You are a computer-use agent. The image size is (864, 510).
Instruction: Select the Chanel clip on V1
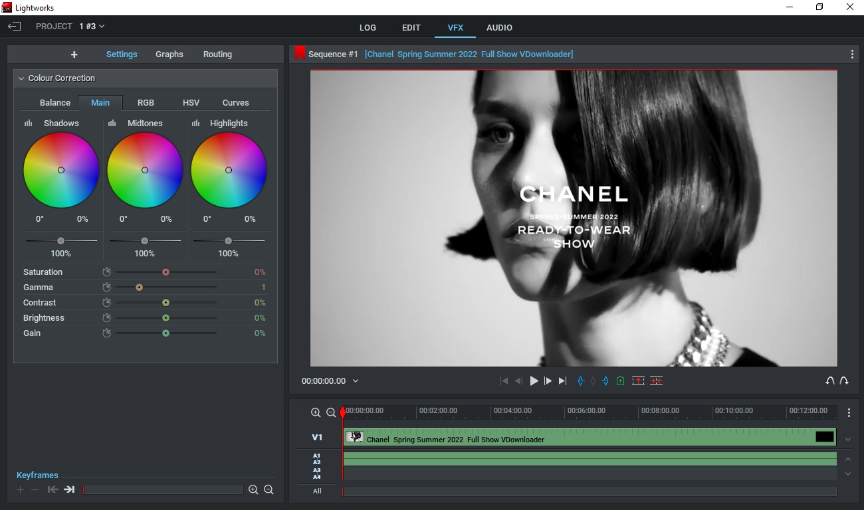(x=590, y=437)
